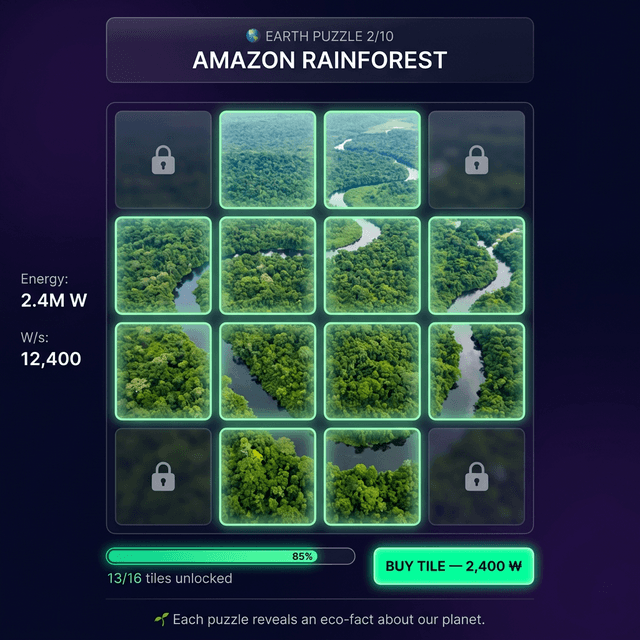Click the 13/16 tiles unlocked label
Image resolution: width=640 pixels, height=640 pixels.
click(x=170, y=578)
